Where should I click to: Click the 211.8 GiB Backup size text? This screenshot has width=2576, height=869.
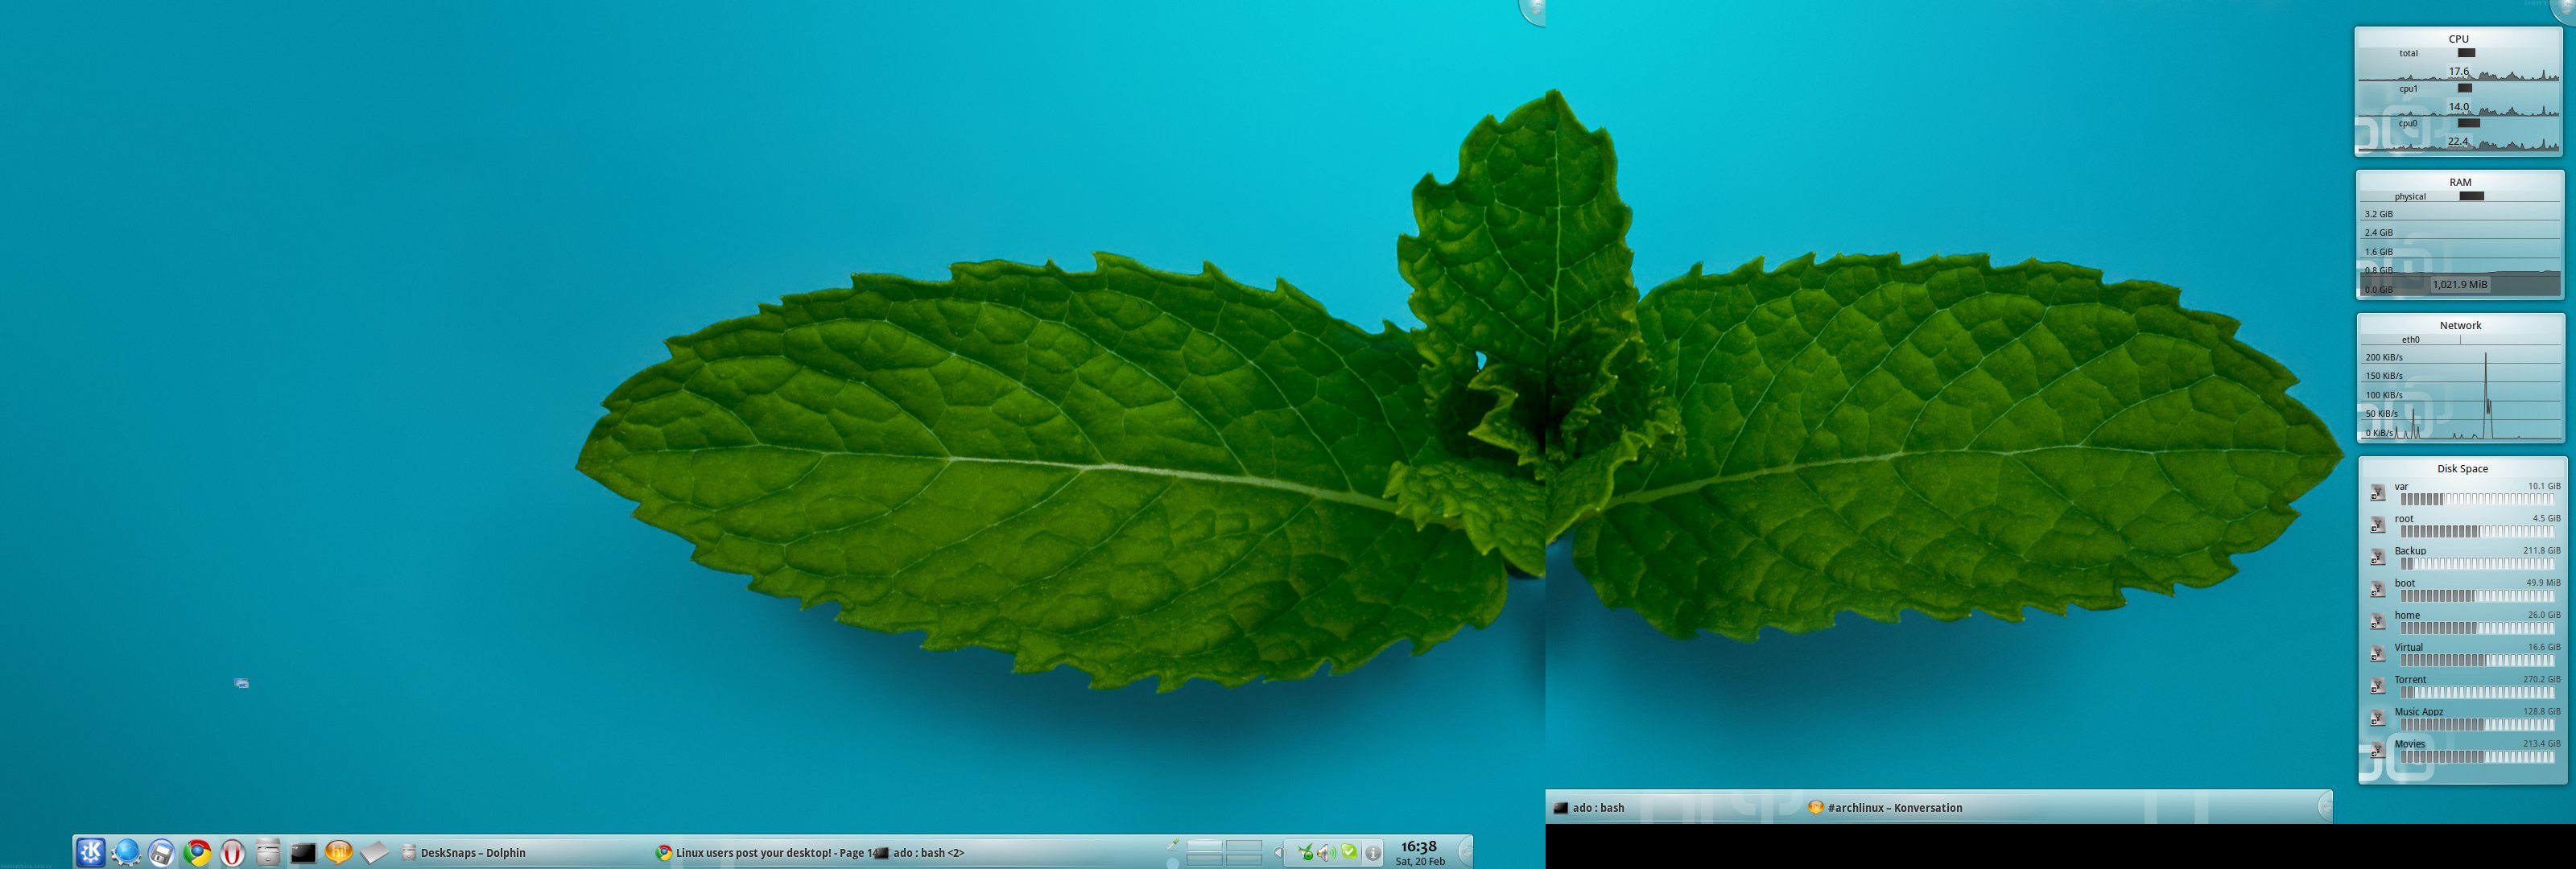(x=2542, y=550)
